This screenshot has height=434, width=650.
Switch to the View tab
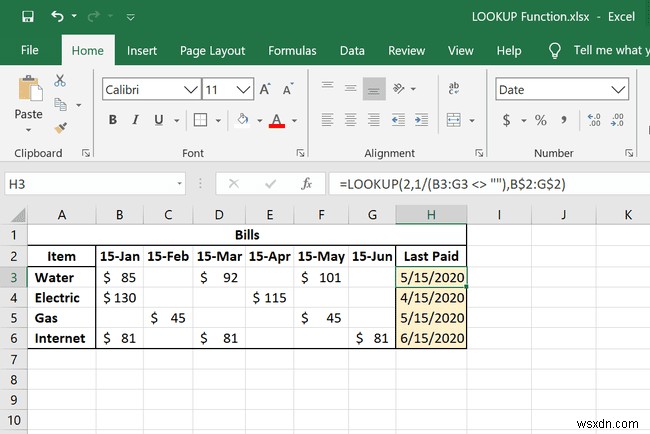pyautogui.click(x=461, y=51)
